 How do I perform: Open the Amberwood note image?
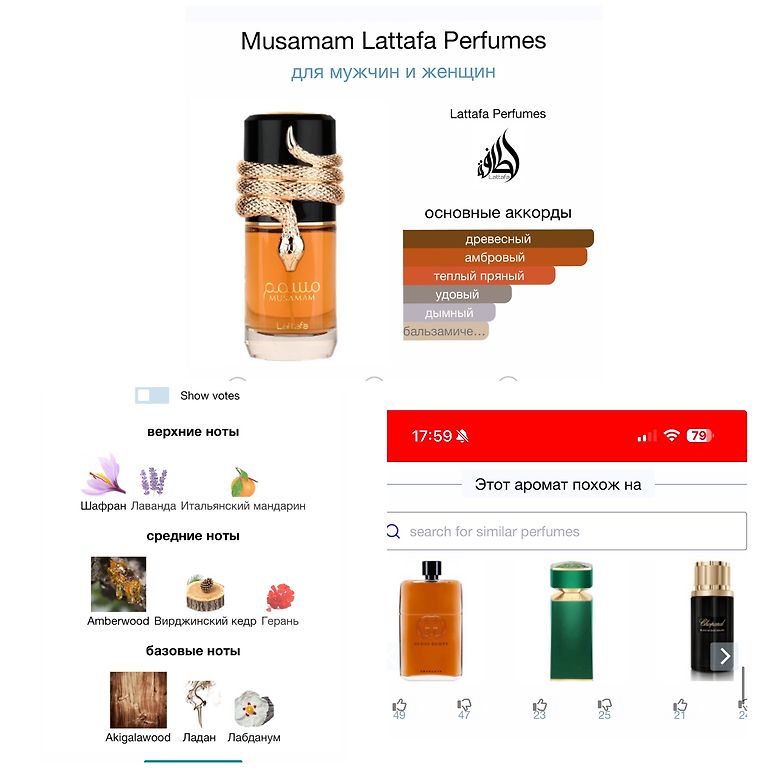[x=119, y=584]
